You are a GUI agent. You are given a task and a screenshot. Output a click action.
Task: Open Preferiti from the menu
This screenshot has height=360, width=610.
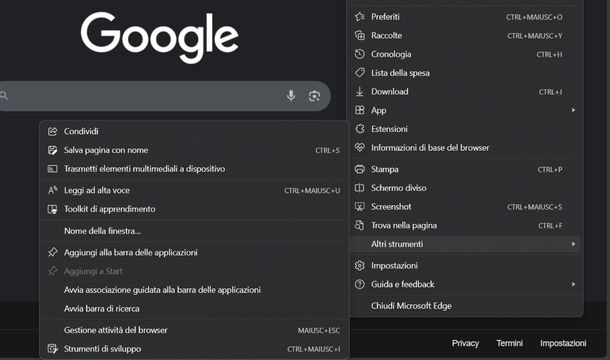(x=465, y=17)
